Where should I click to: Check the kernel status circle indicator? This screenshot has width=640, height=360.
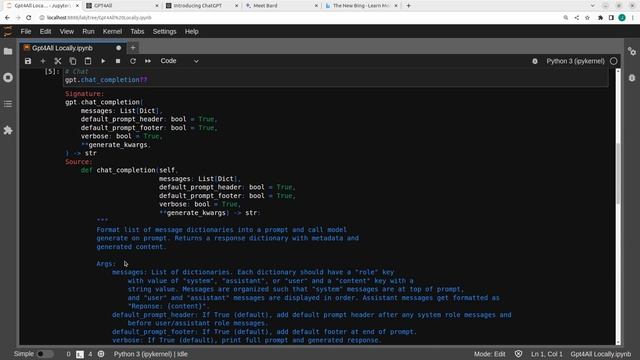click(613, 61)
